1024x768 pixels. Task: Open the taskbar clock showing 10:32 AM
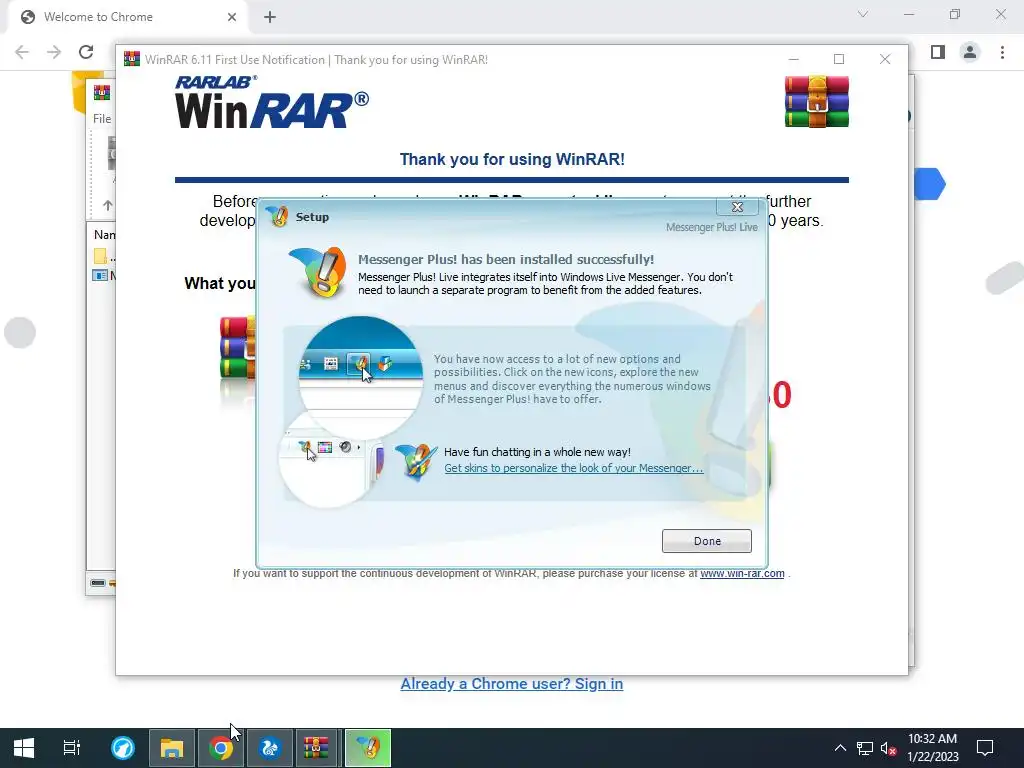point(933,748)
